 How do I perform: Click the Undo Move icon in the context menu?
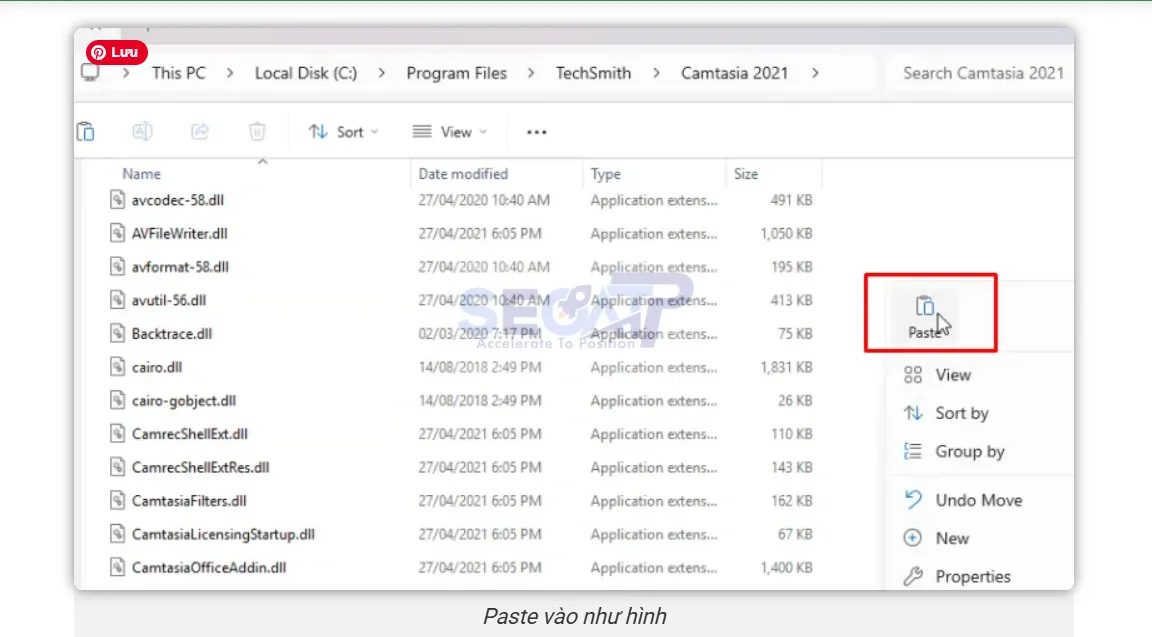(911, 500)
